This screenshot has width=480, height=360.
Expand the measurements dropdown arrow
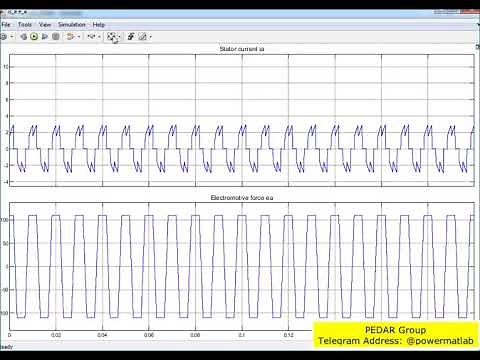(x=151, y=37)
